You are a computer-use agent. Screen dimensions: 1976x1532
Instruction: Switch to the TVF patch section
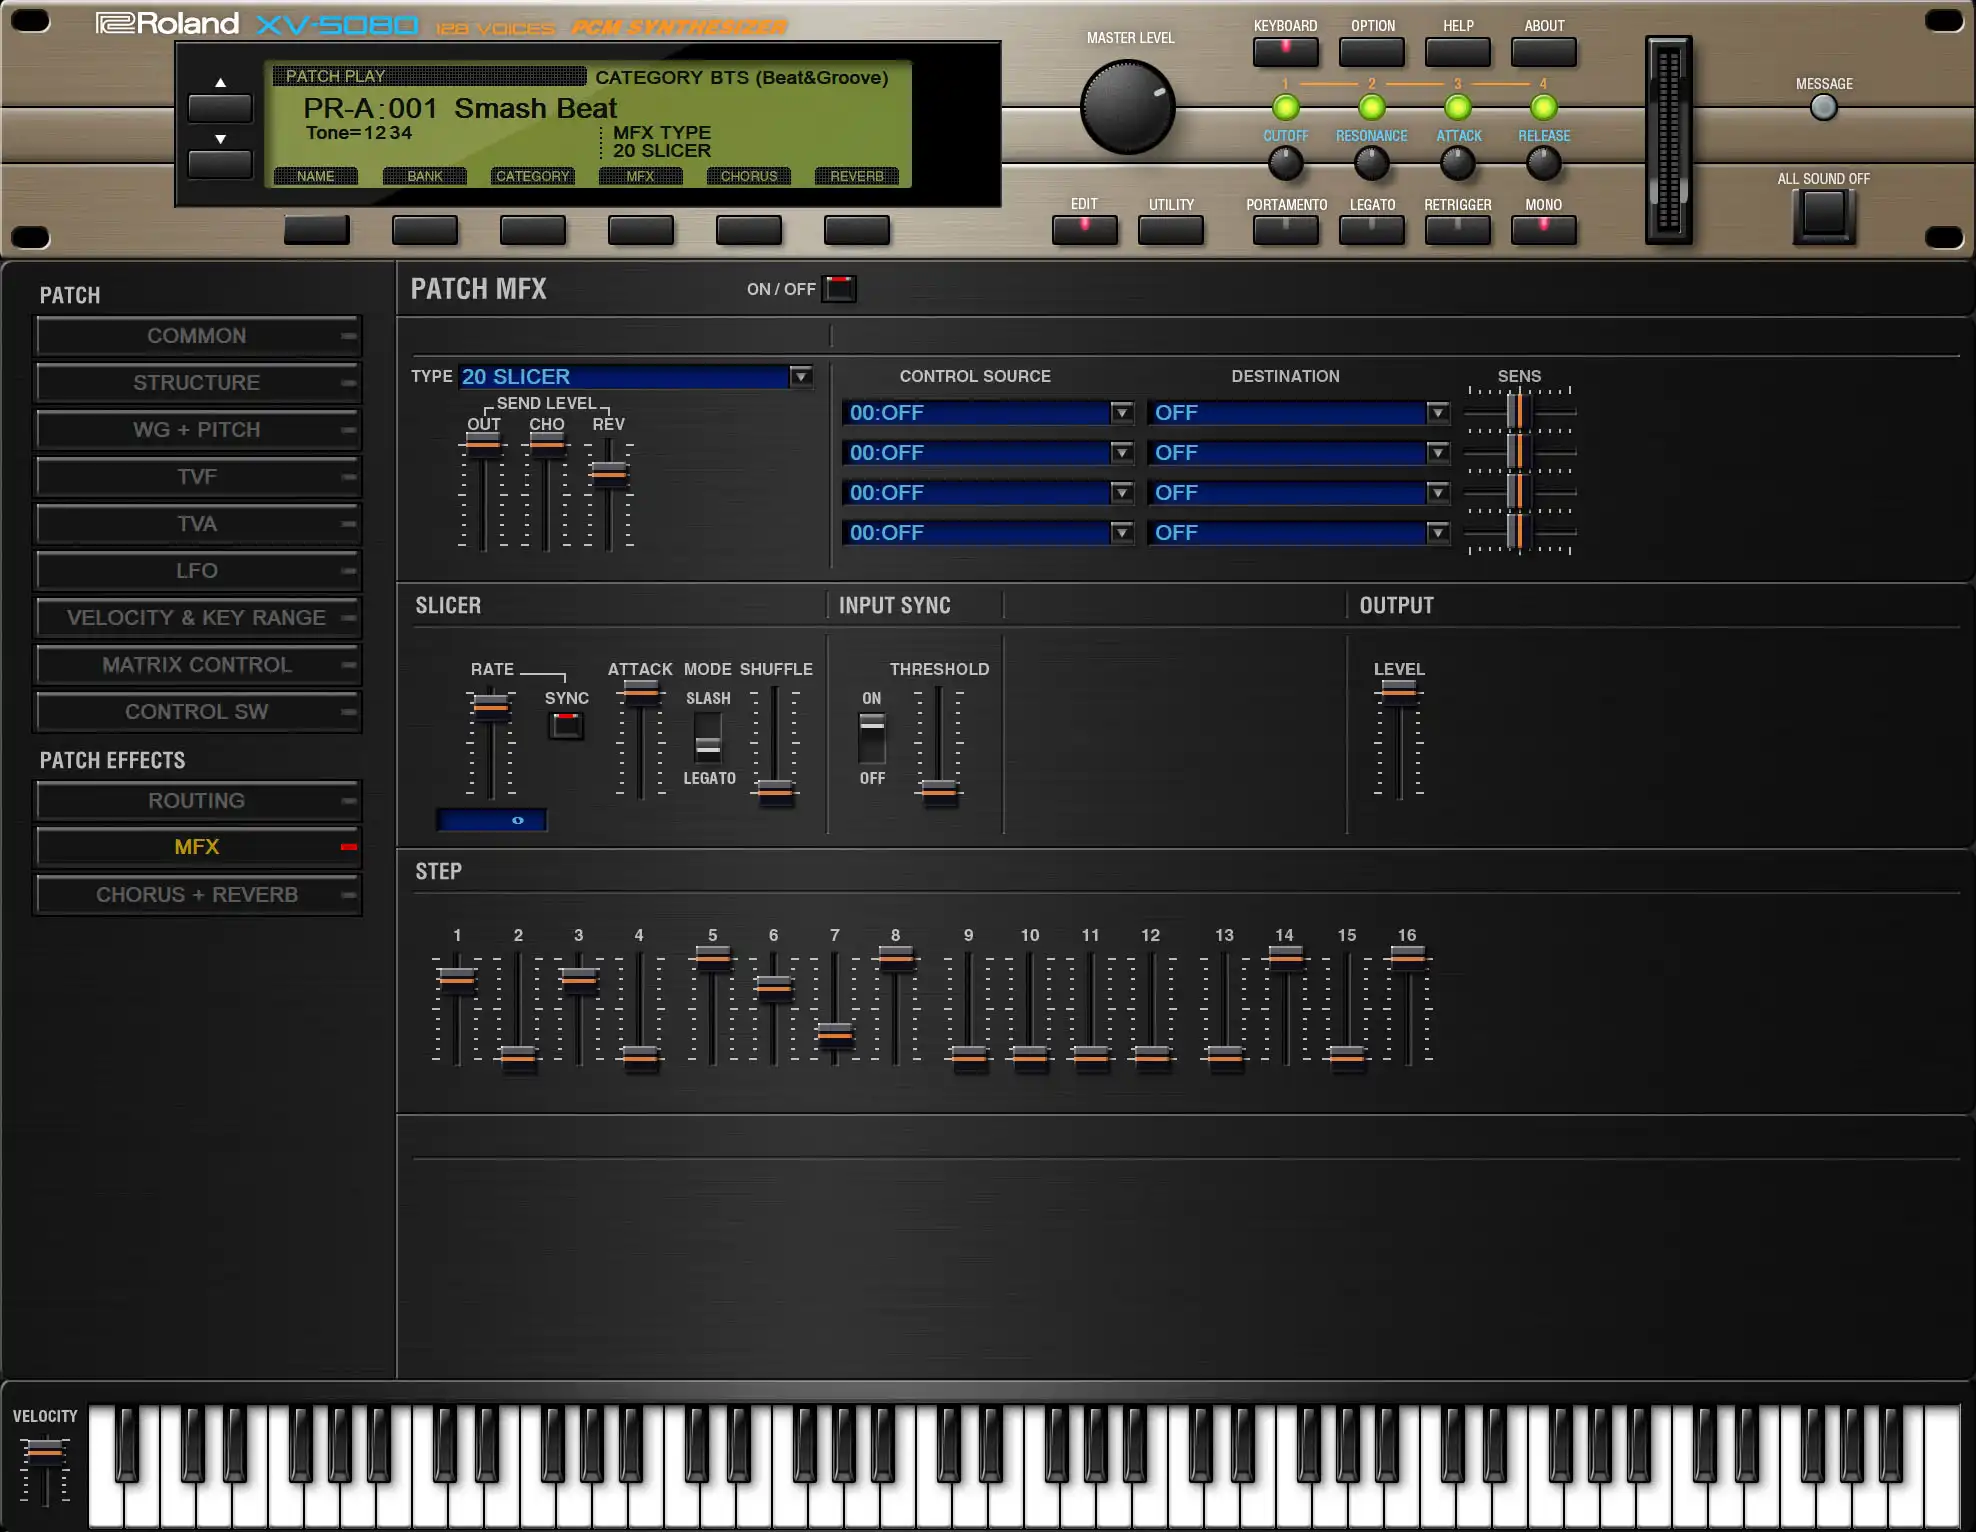tap(197, 477)
